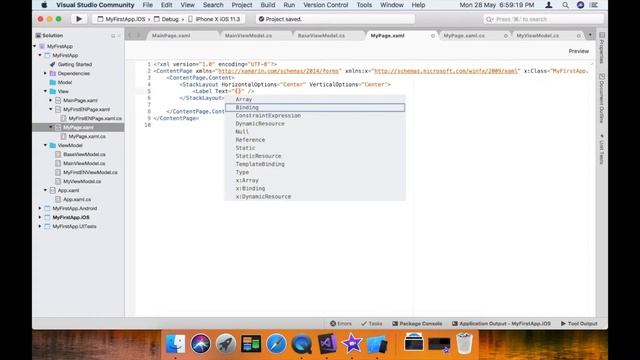Focus the 'Press ⌘. to search' field
The width and height of the screenshot is (640, 360).
tap(543, 19)
